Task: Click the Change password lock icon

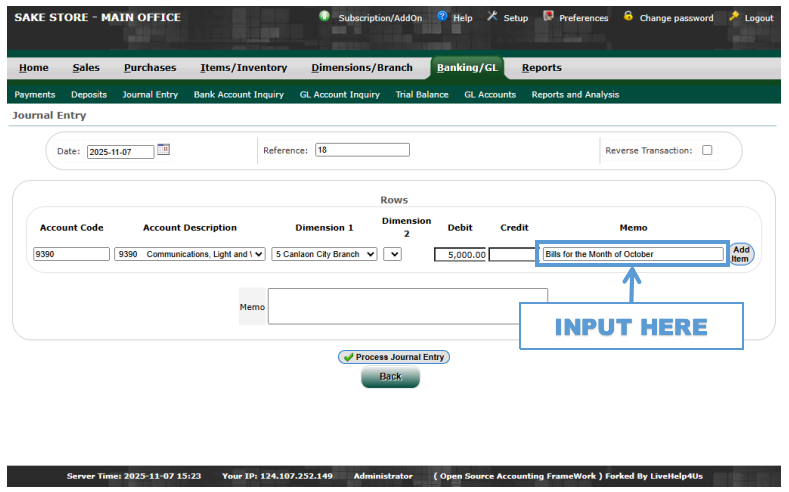Action: pyautogui.click(x=628, y=17)
